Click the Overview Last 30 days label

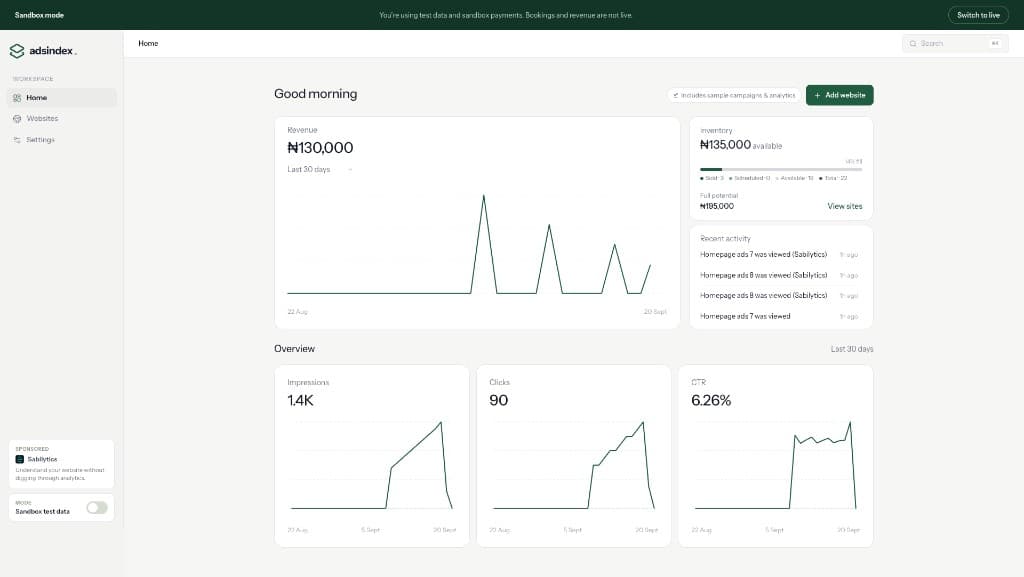852,349
